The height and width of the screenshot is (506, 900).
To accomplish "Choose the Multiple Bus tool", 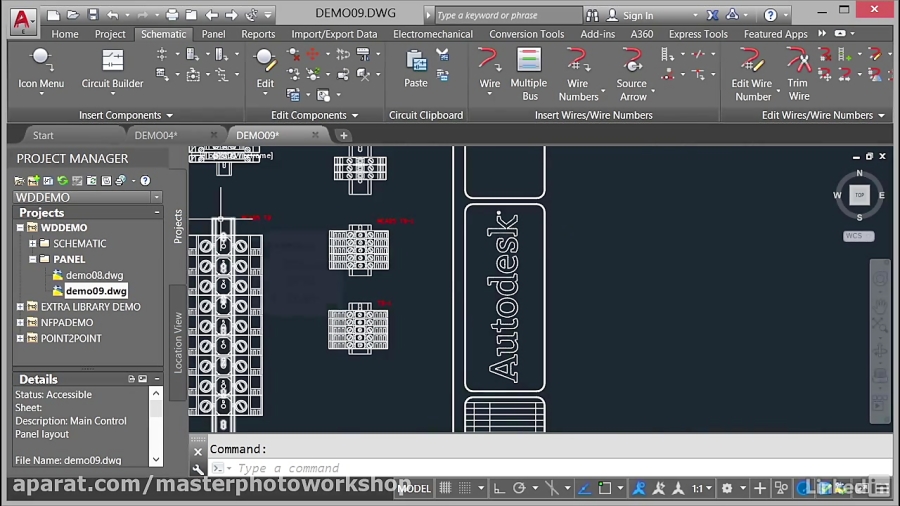I will (x=529, y=75).
